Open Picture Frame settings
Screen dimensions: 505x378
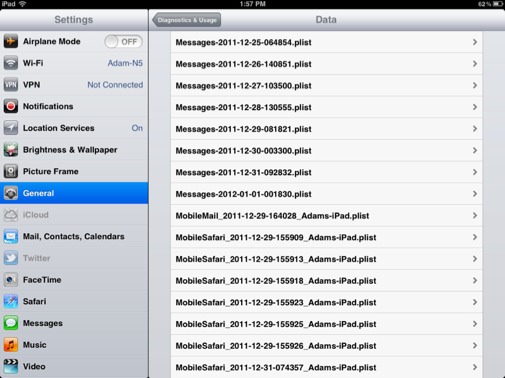(x=74, y=171)
